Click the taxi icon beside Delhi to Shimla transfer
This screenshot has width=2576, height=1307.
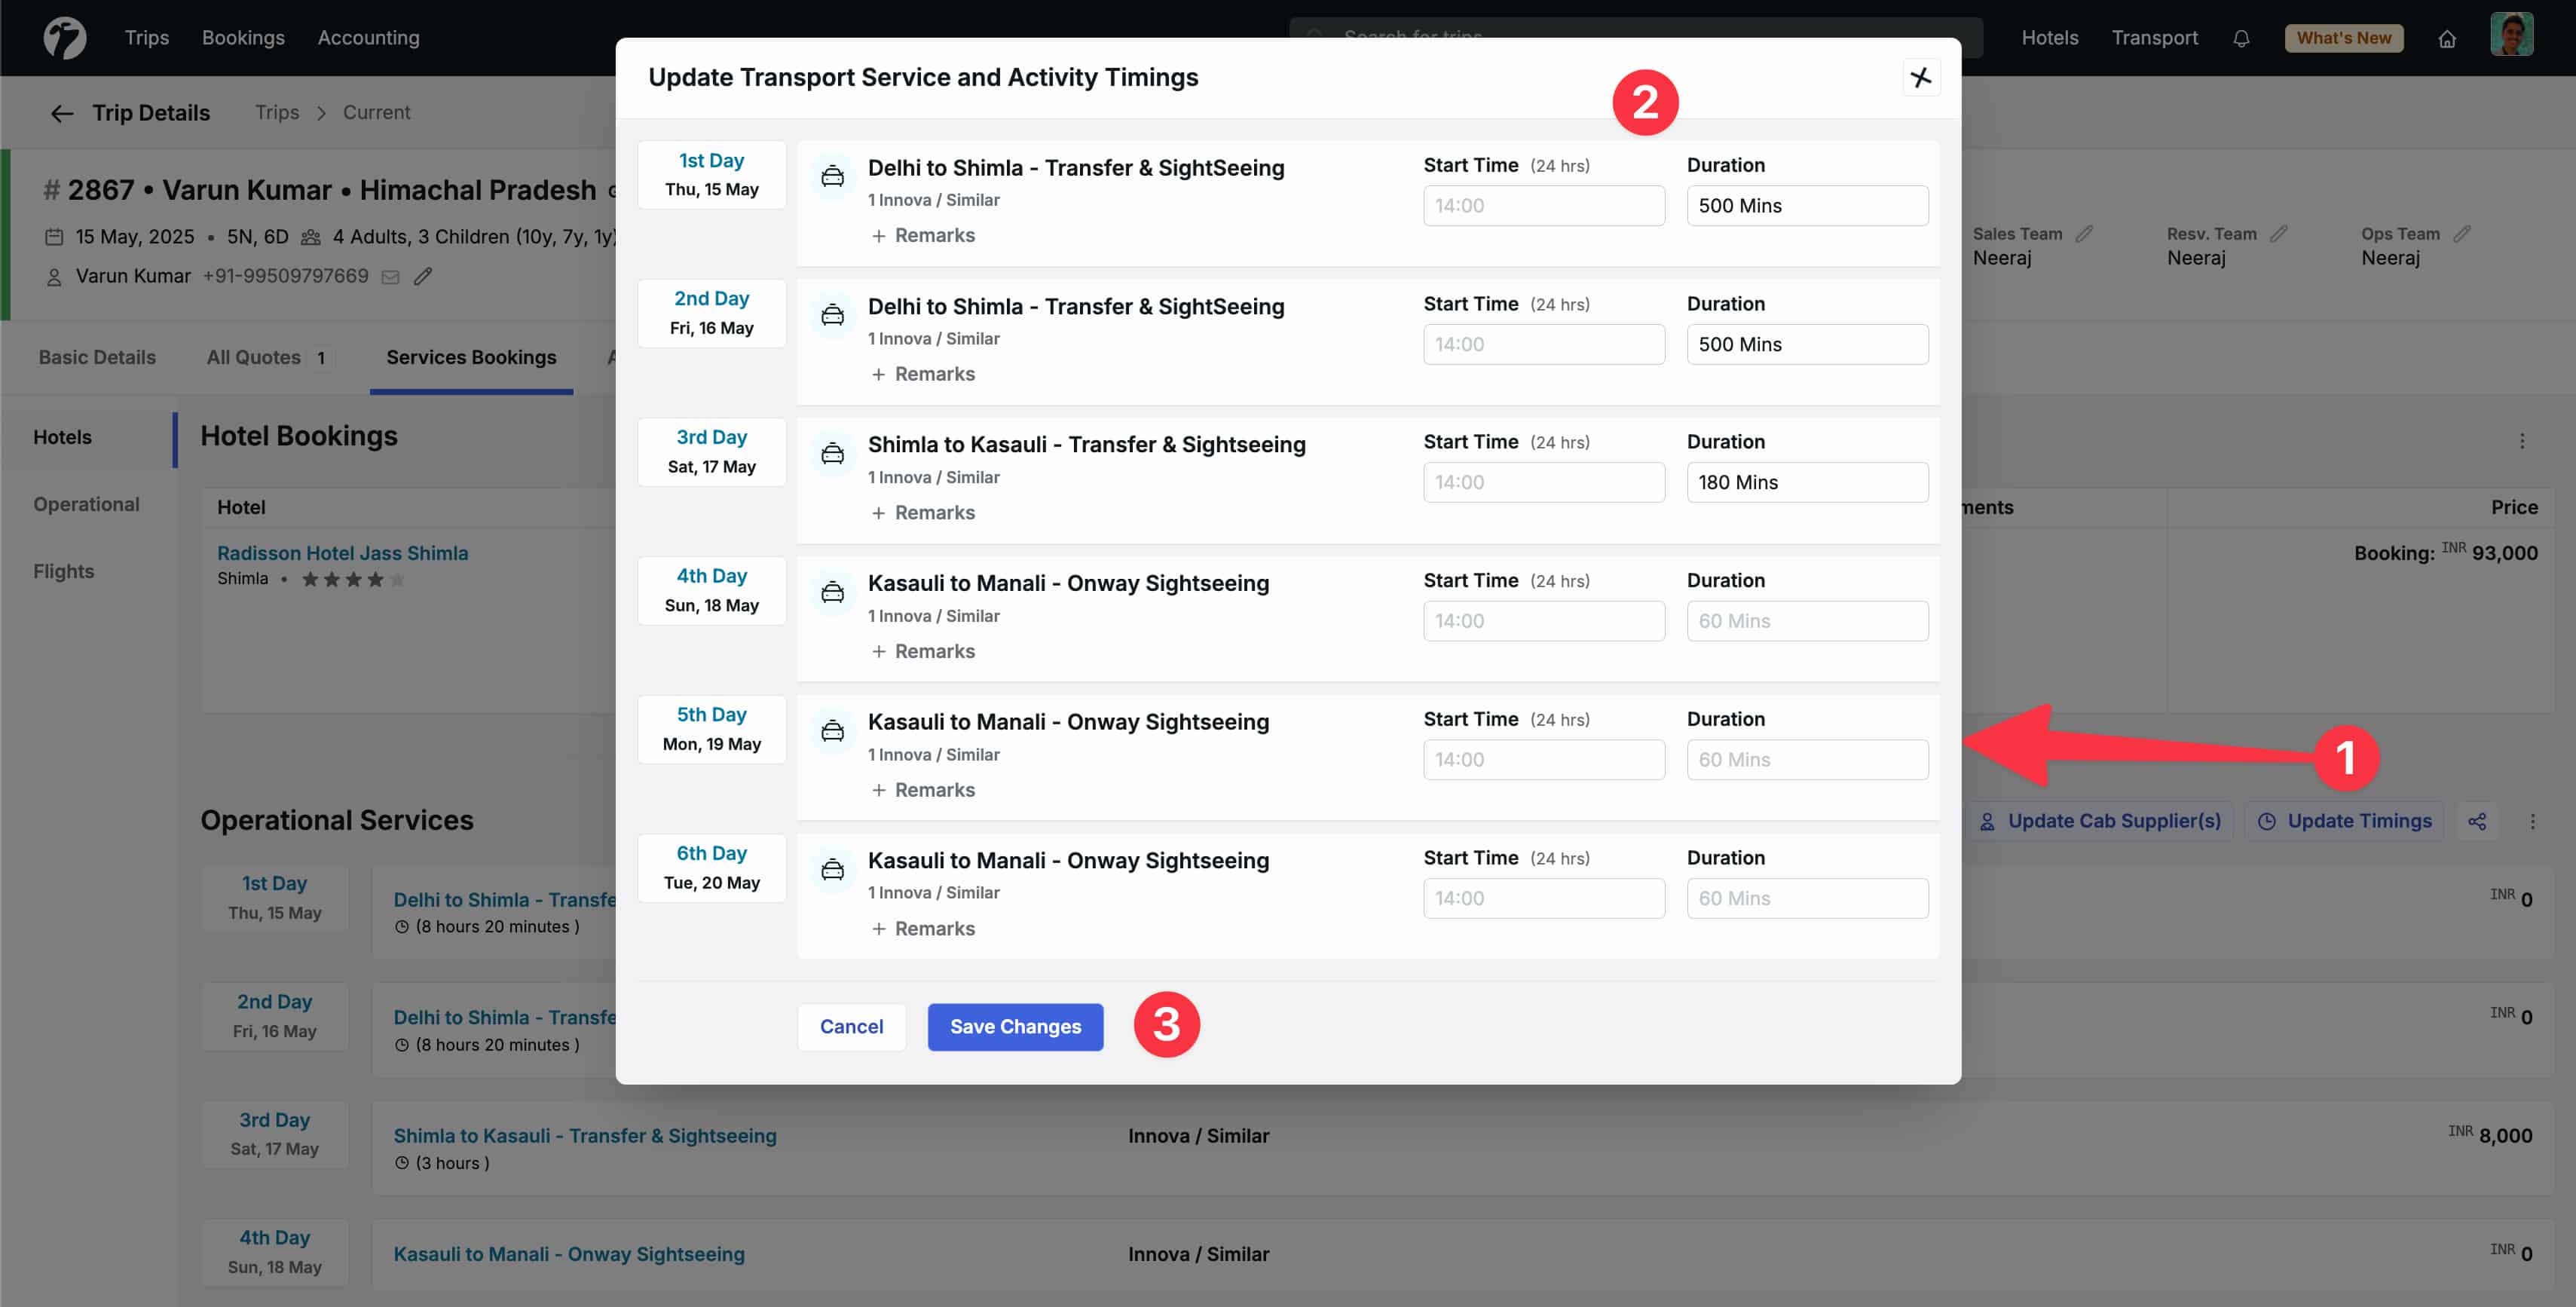point(833,176)
